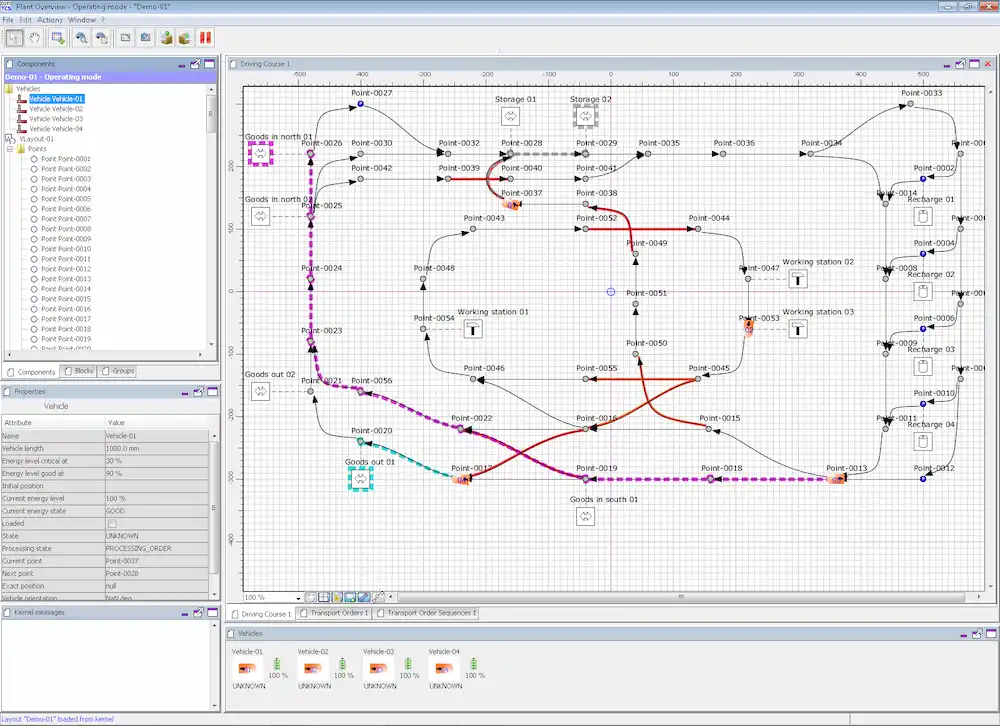Click the create transport order icon
Screen dimensions: 1000x726
point(166,38)
